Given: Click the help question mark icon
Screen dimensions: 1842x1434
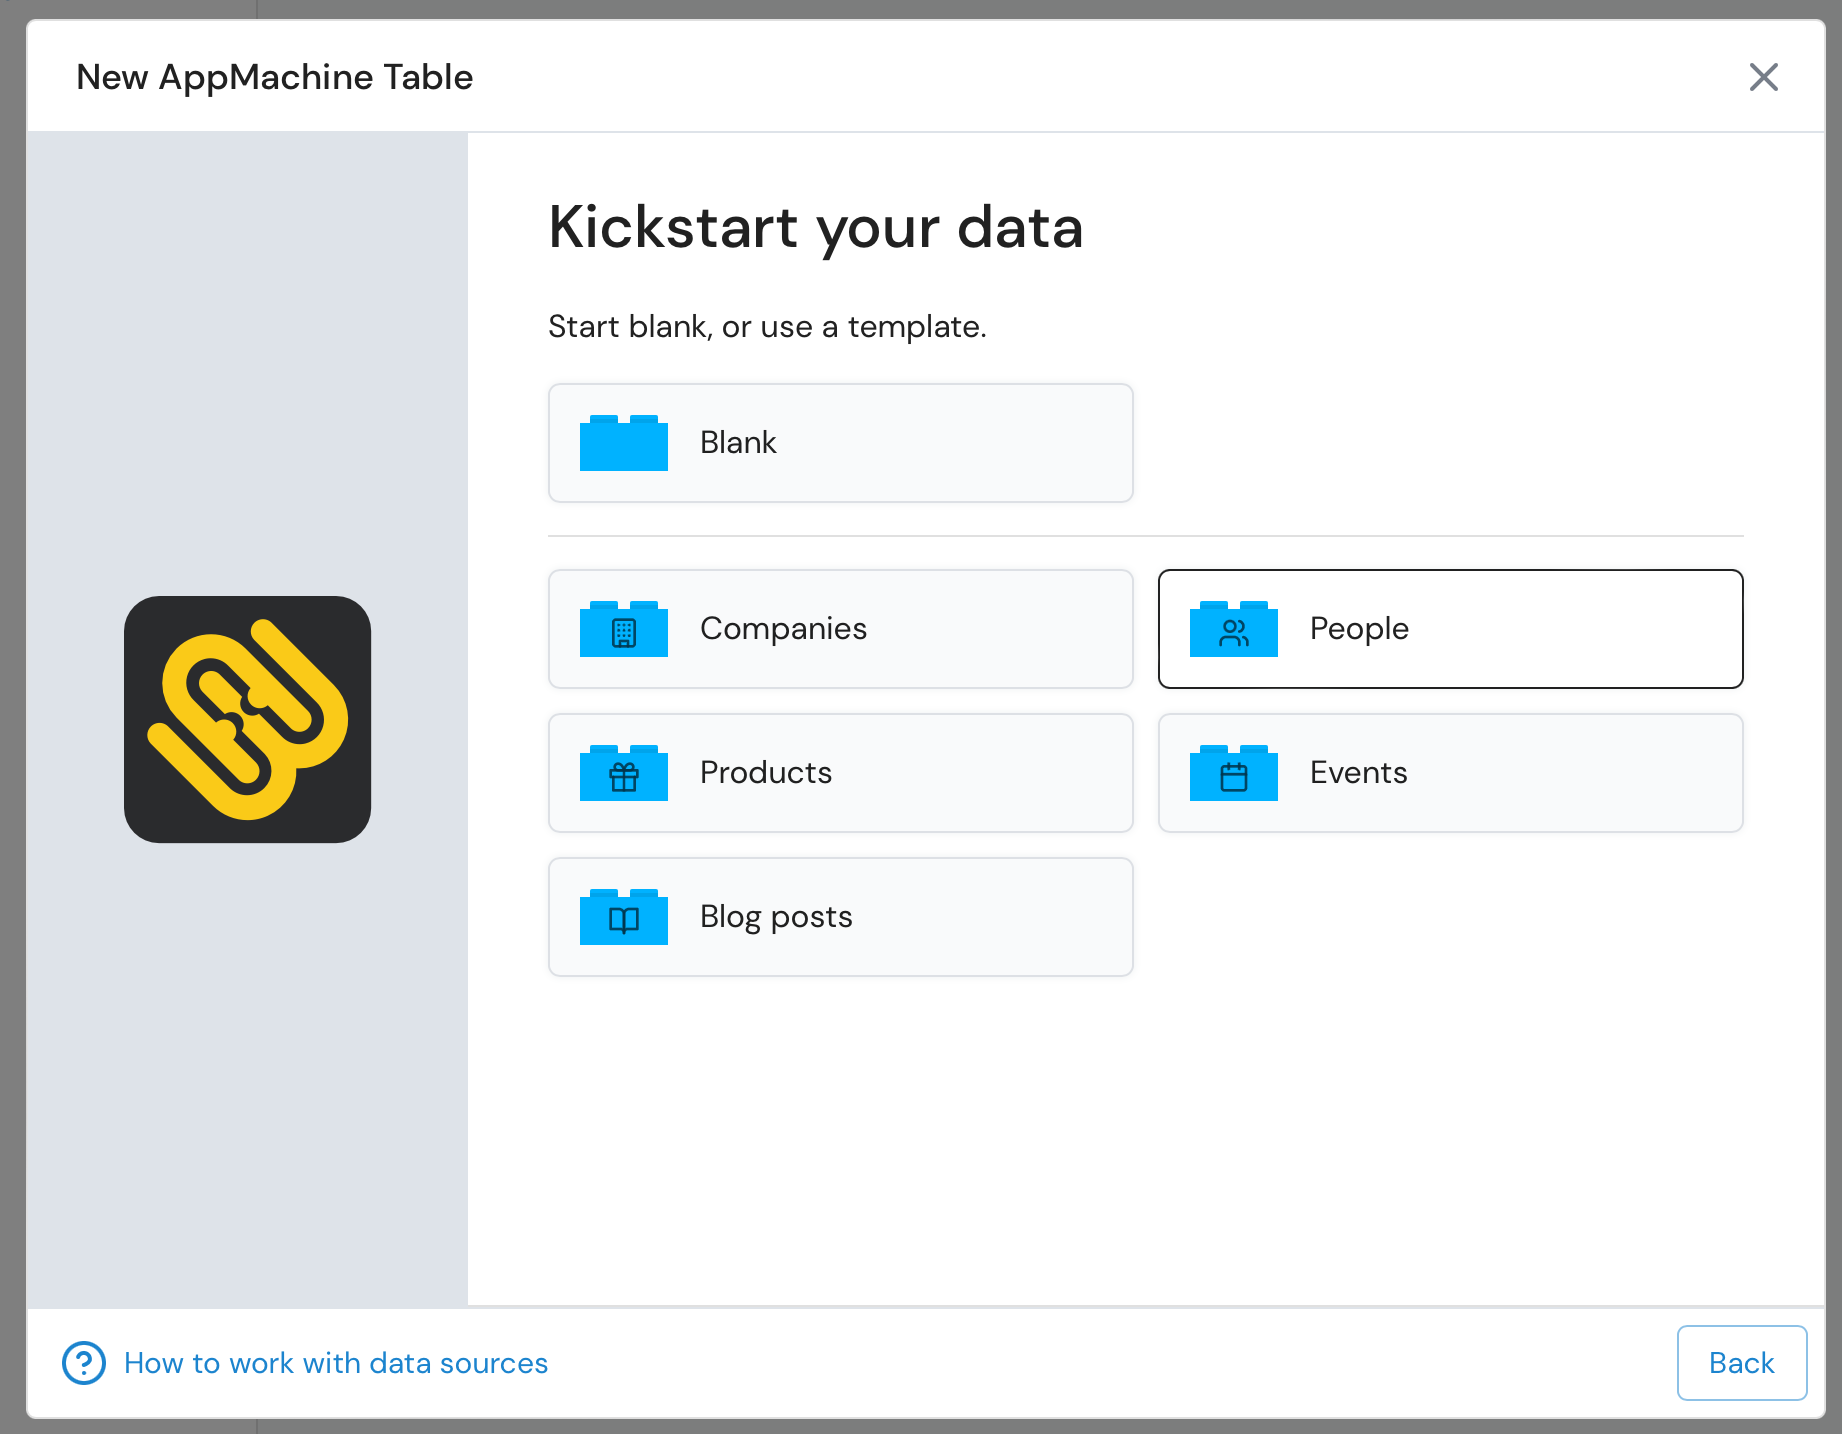Looking at the screenshot, I should point(83,1363).
